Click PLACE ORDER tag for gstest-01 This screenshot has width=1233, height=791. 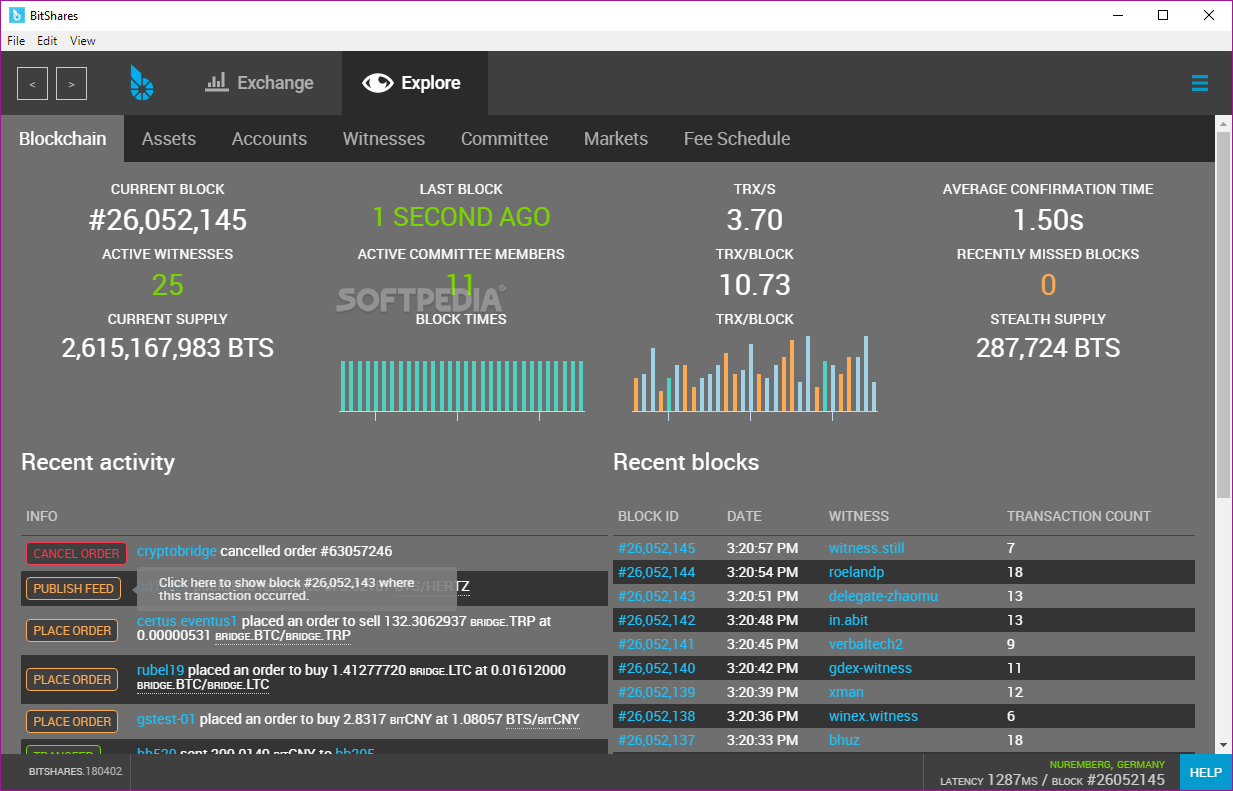pos(72,722)
